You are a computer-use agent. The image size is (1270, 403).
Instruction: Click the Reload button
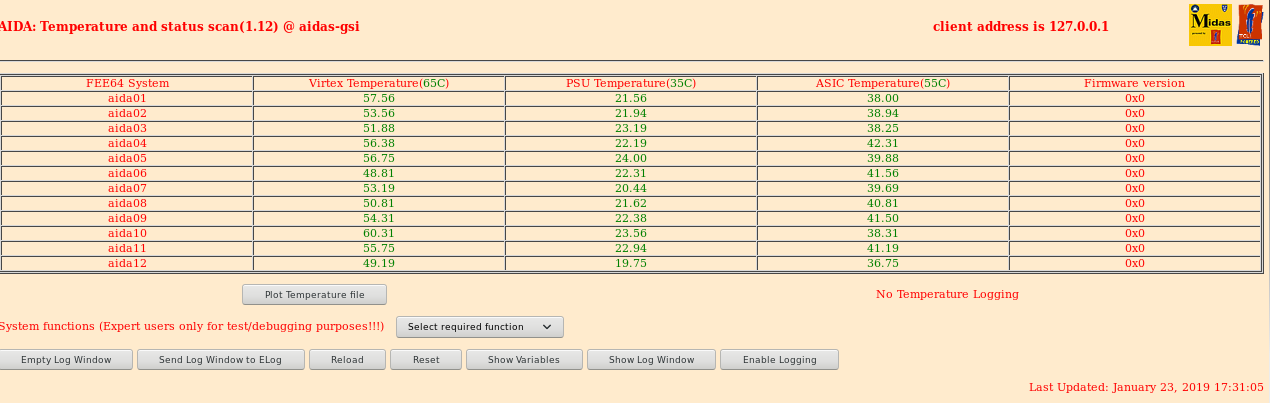(x=347, y=360)
